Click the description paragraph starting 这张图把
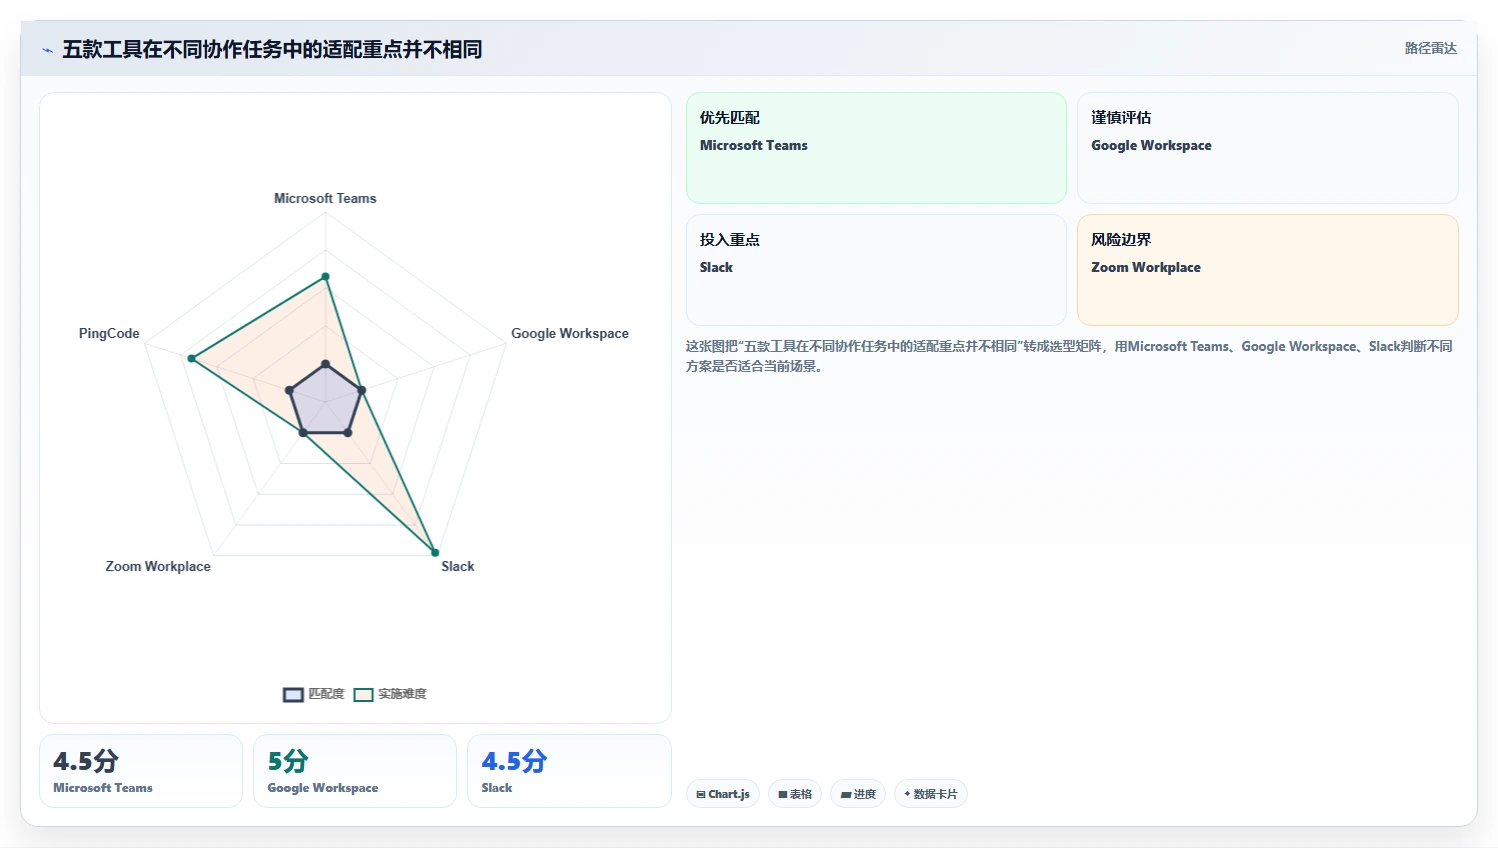 [x=1070, y=356]
